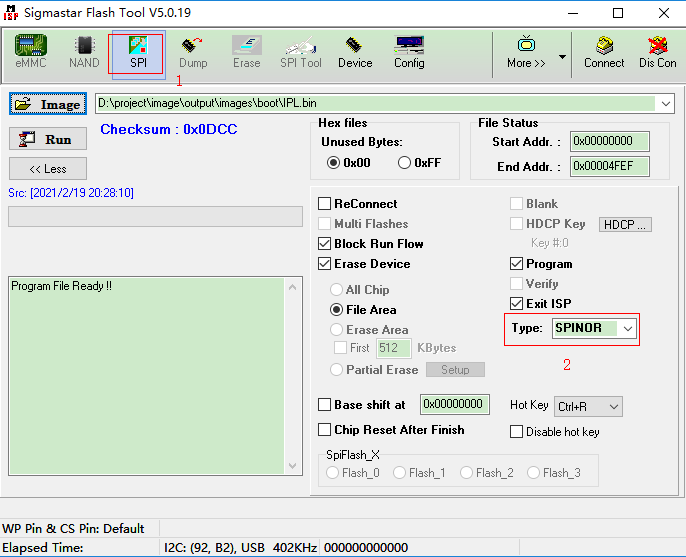Expand the image file path dropdown
686x557 pixels.
667,104
